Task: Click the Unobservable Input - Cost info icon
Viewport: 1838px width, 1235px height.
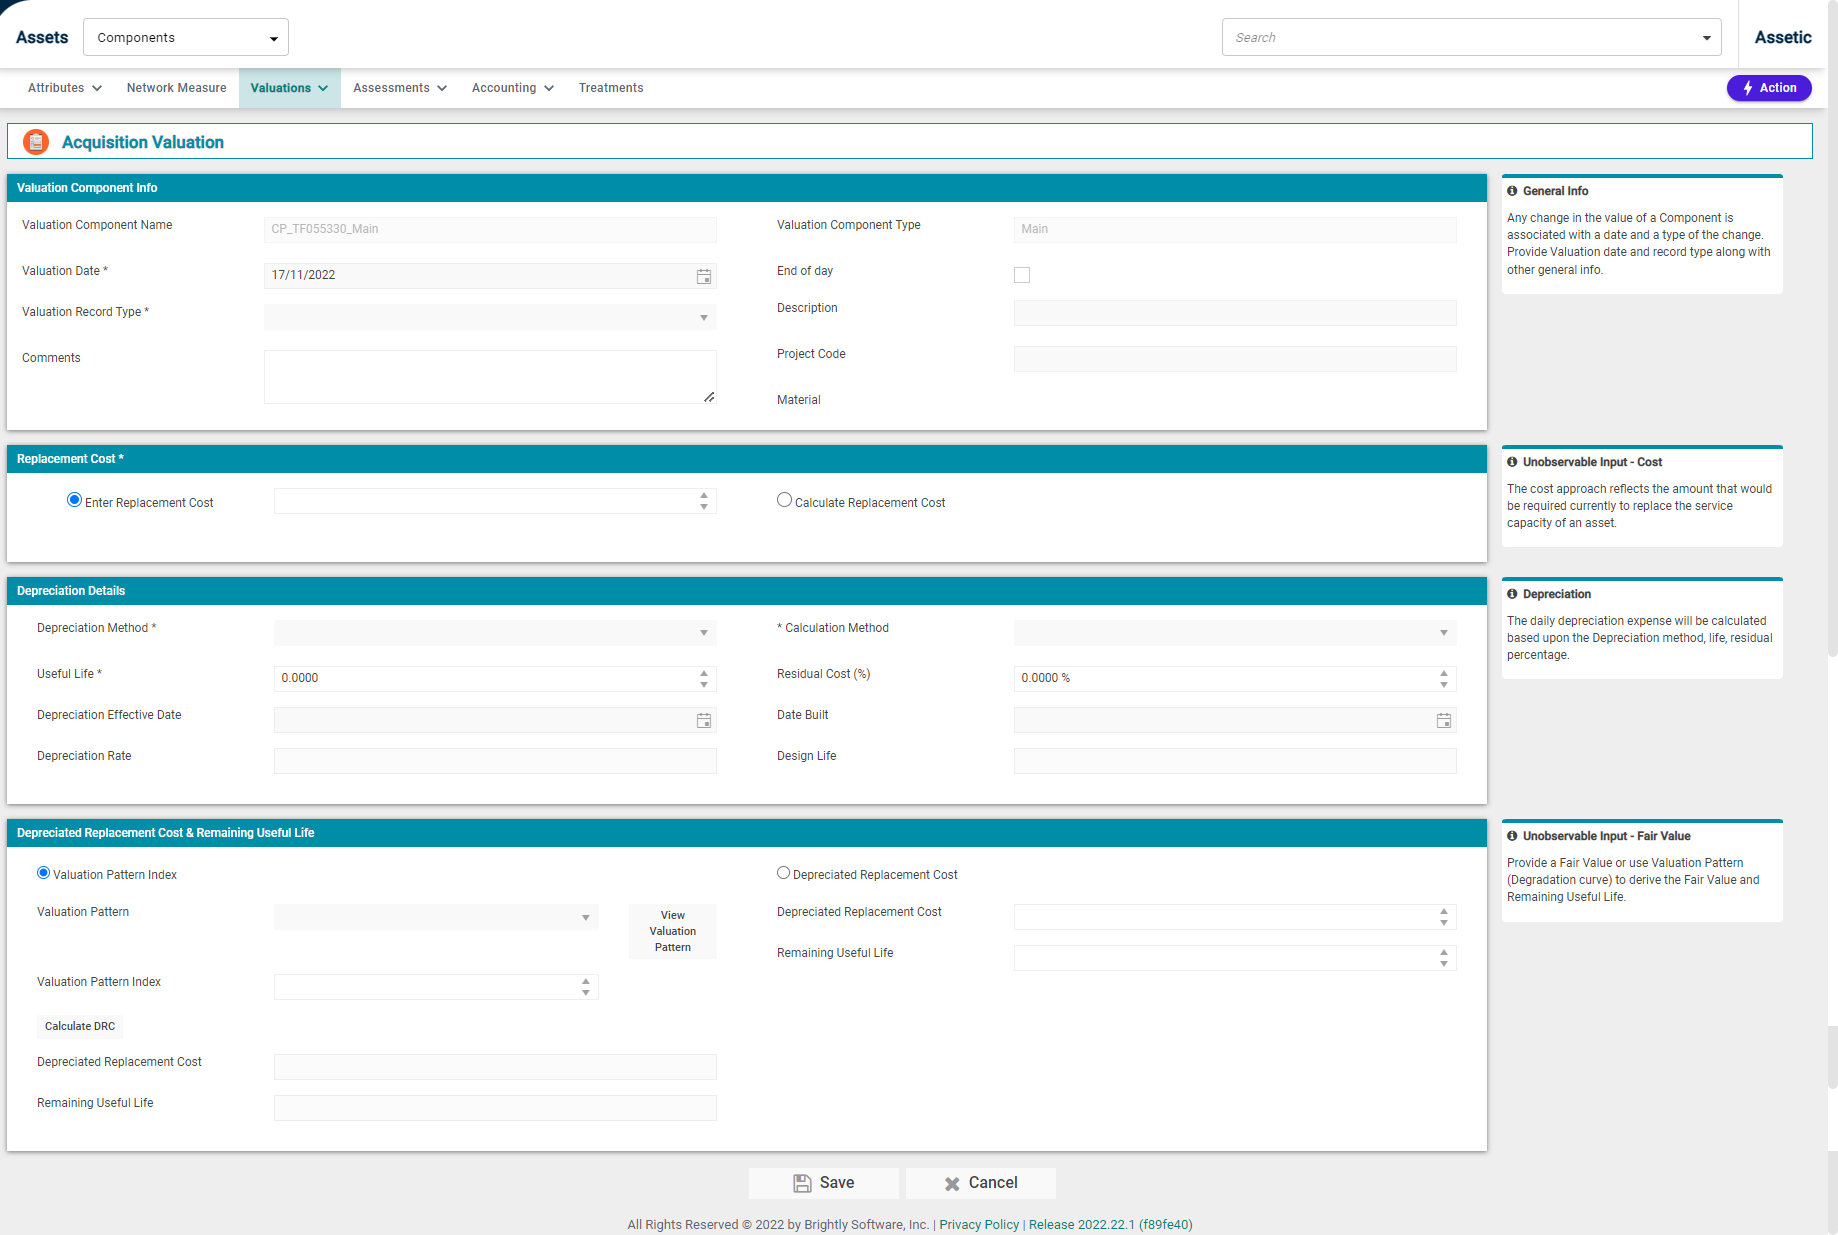Action: click(1512, 462)
